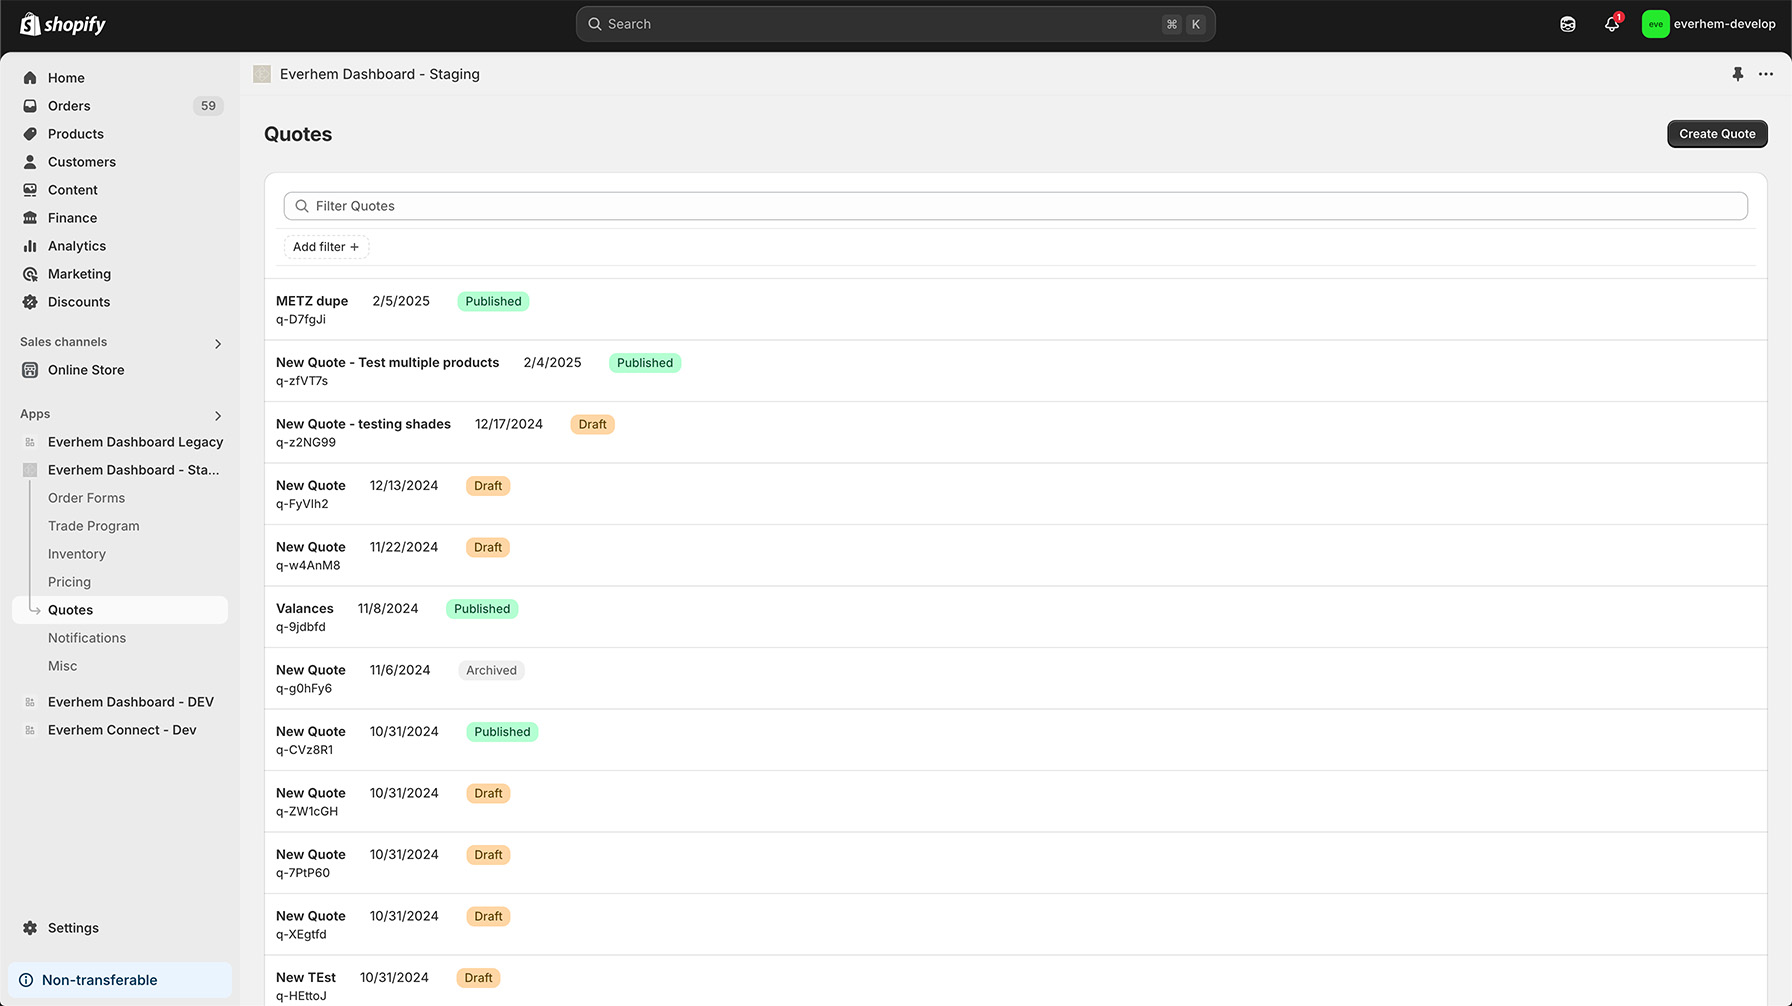Image resolution: width=1792 pixels, height=1006 pixels.
Task: Open the Misc submenu item
Action: coord(62,666)
